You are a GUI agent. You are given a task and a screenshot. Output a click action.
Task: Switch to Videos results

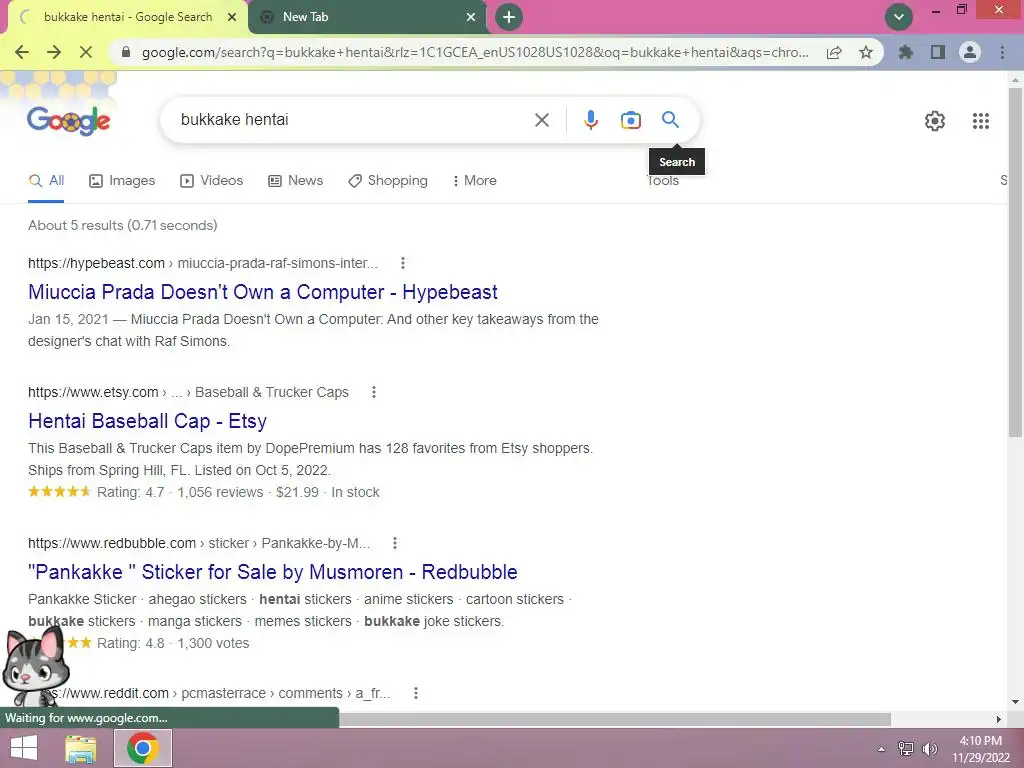(212, 181)
